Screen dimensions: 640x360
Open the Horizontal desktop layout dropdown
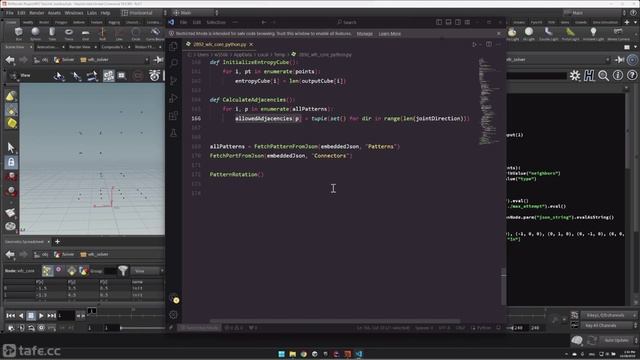[142, 13]
